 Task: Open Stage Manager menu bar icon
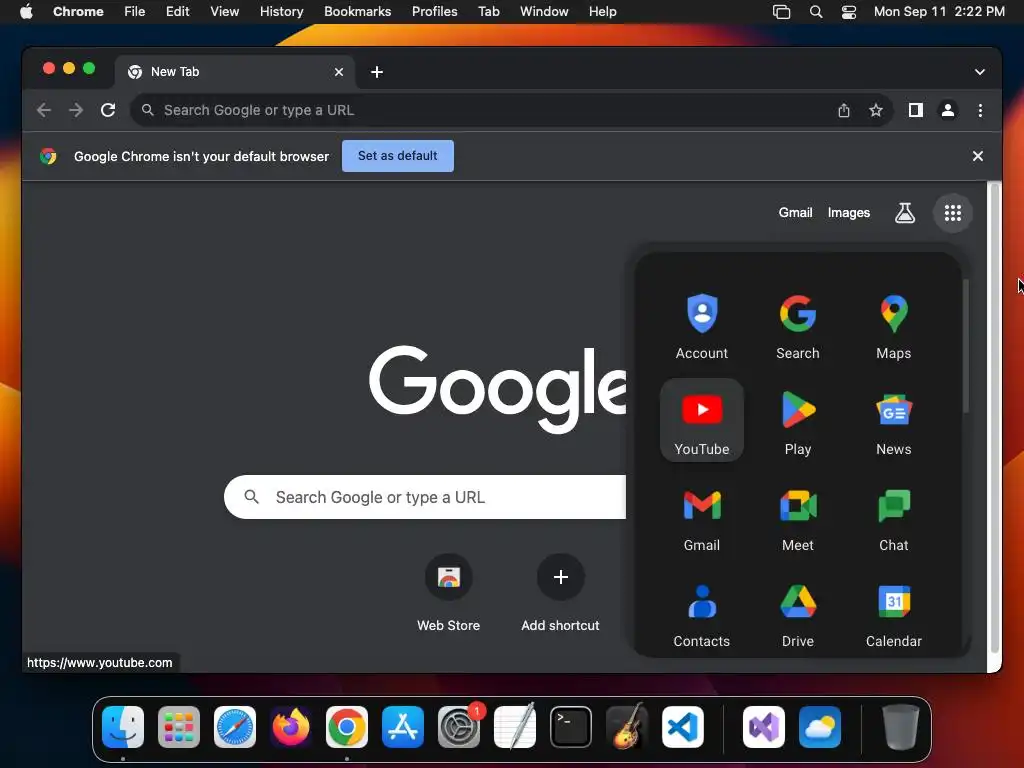point(781,12)
